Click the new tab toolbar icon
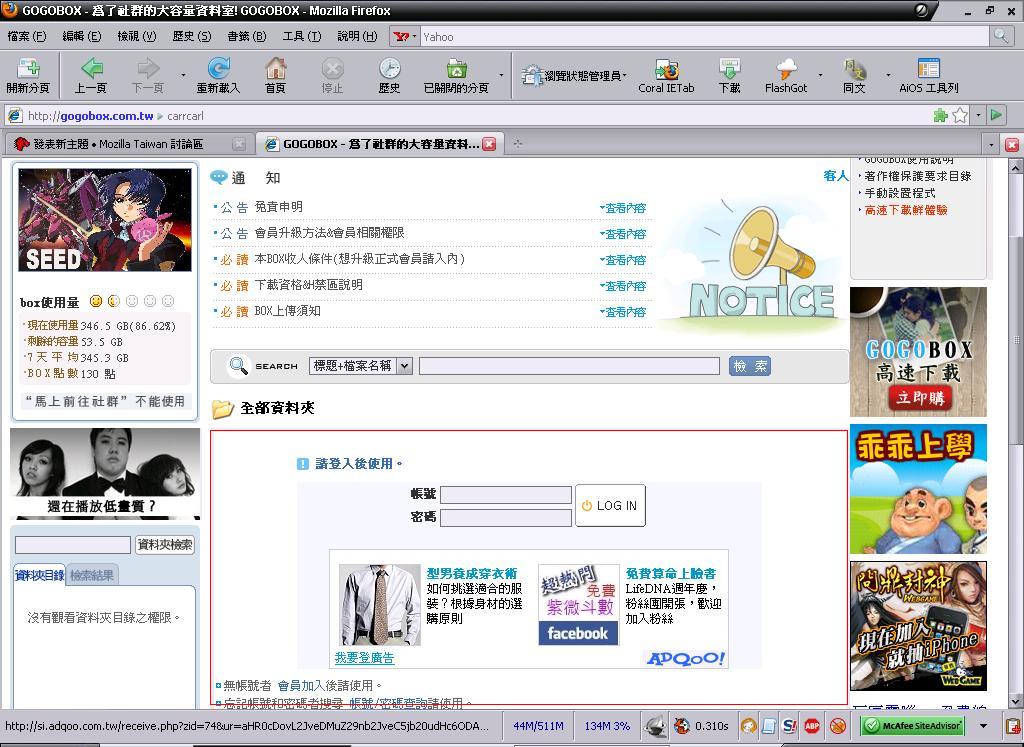 pyautogui.click(x=27, y=68)
